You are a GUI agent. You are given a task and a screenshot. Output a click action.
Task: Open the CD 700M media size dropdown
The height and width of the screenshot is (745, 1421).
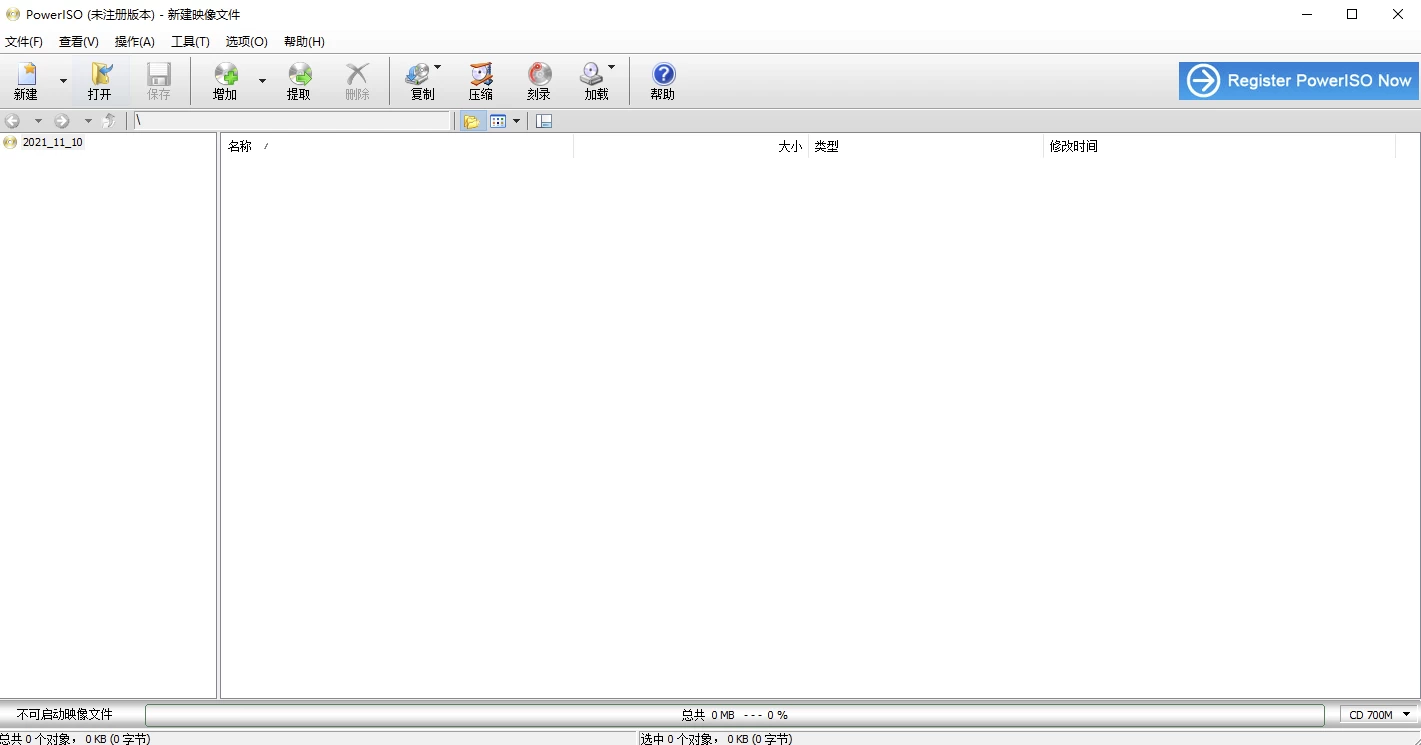(x=1380, y=715)
